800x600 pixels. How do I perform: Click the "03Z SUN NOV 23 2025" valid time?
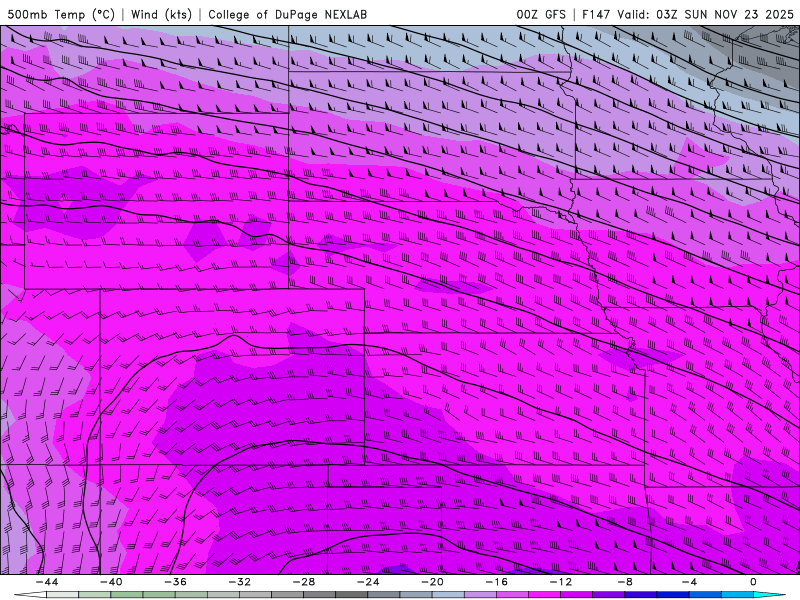coord(725,14)
